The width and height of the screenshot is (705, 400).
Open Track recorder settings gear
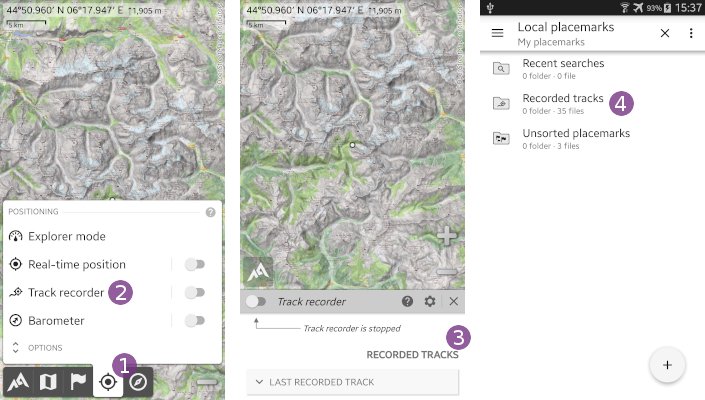tap(430, 301)
